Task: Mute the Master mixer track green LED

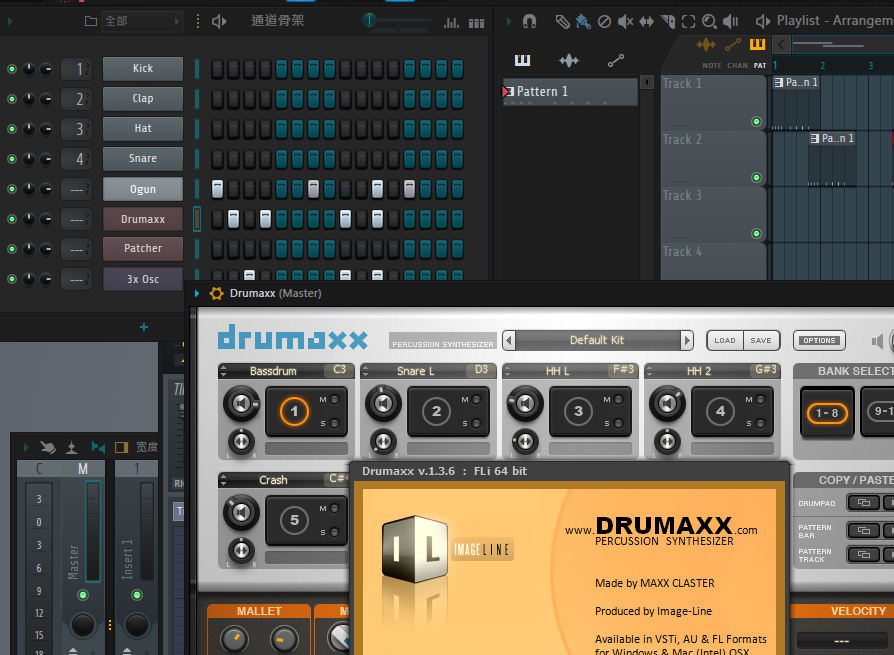Action: [x=83, y=595]
